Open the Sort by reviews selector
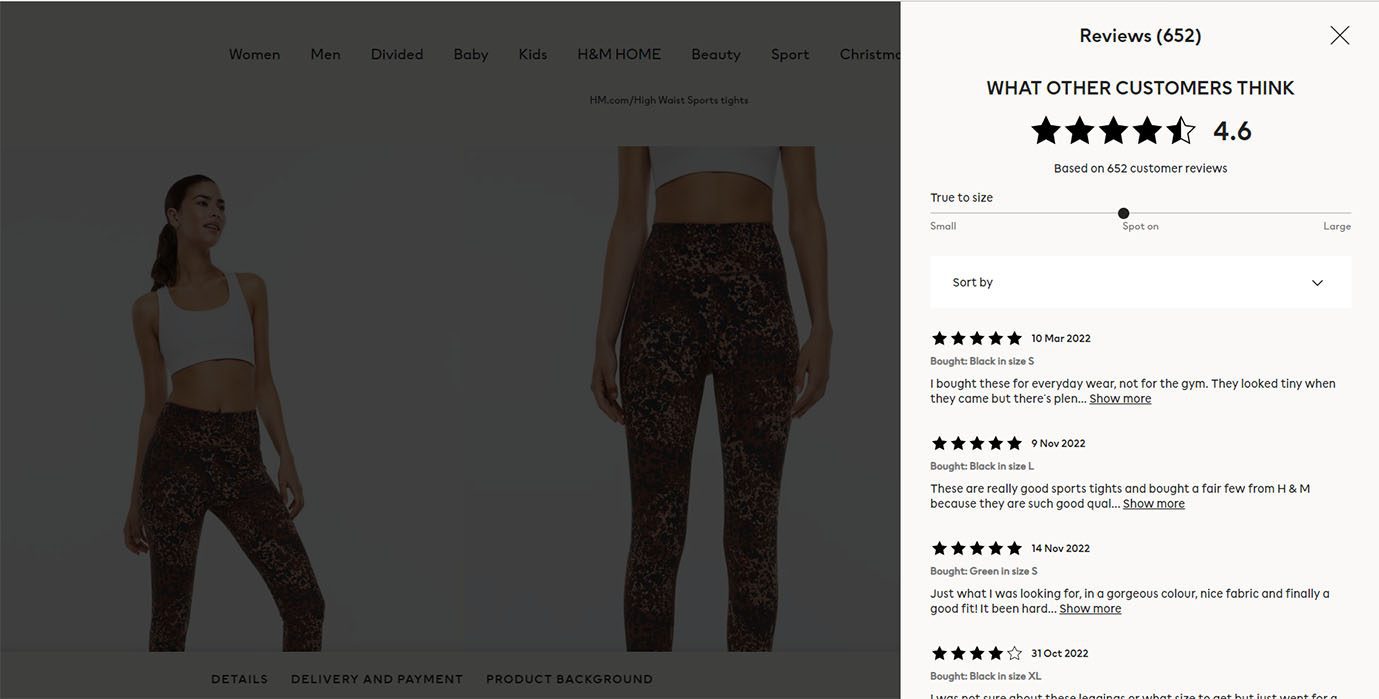The width and height of the screenshot is (1379, 699). 1140,282
